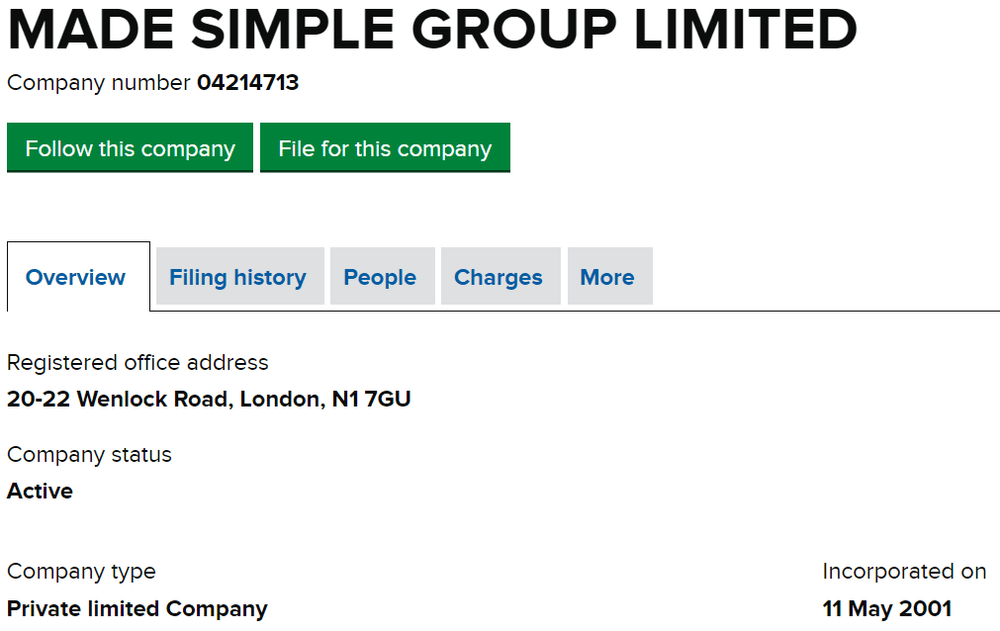The image size is (1000, 631).
Task: View the Charges tab
Action: (500, 276)
